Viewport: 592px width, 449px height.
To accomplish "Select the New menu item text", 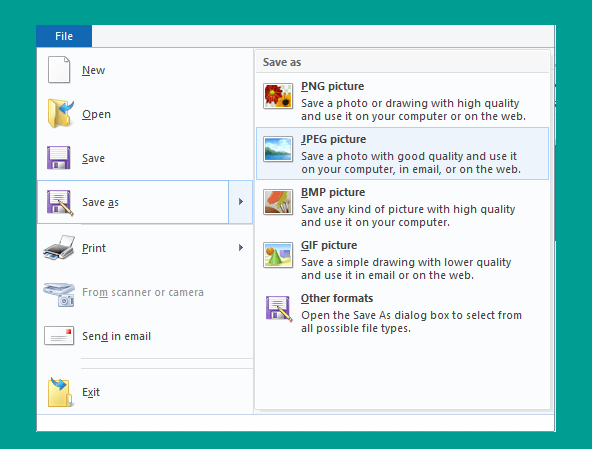I will click(x=94, y=70).
